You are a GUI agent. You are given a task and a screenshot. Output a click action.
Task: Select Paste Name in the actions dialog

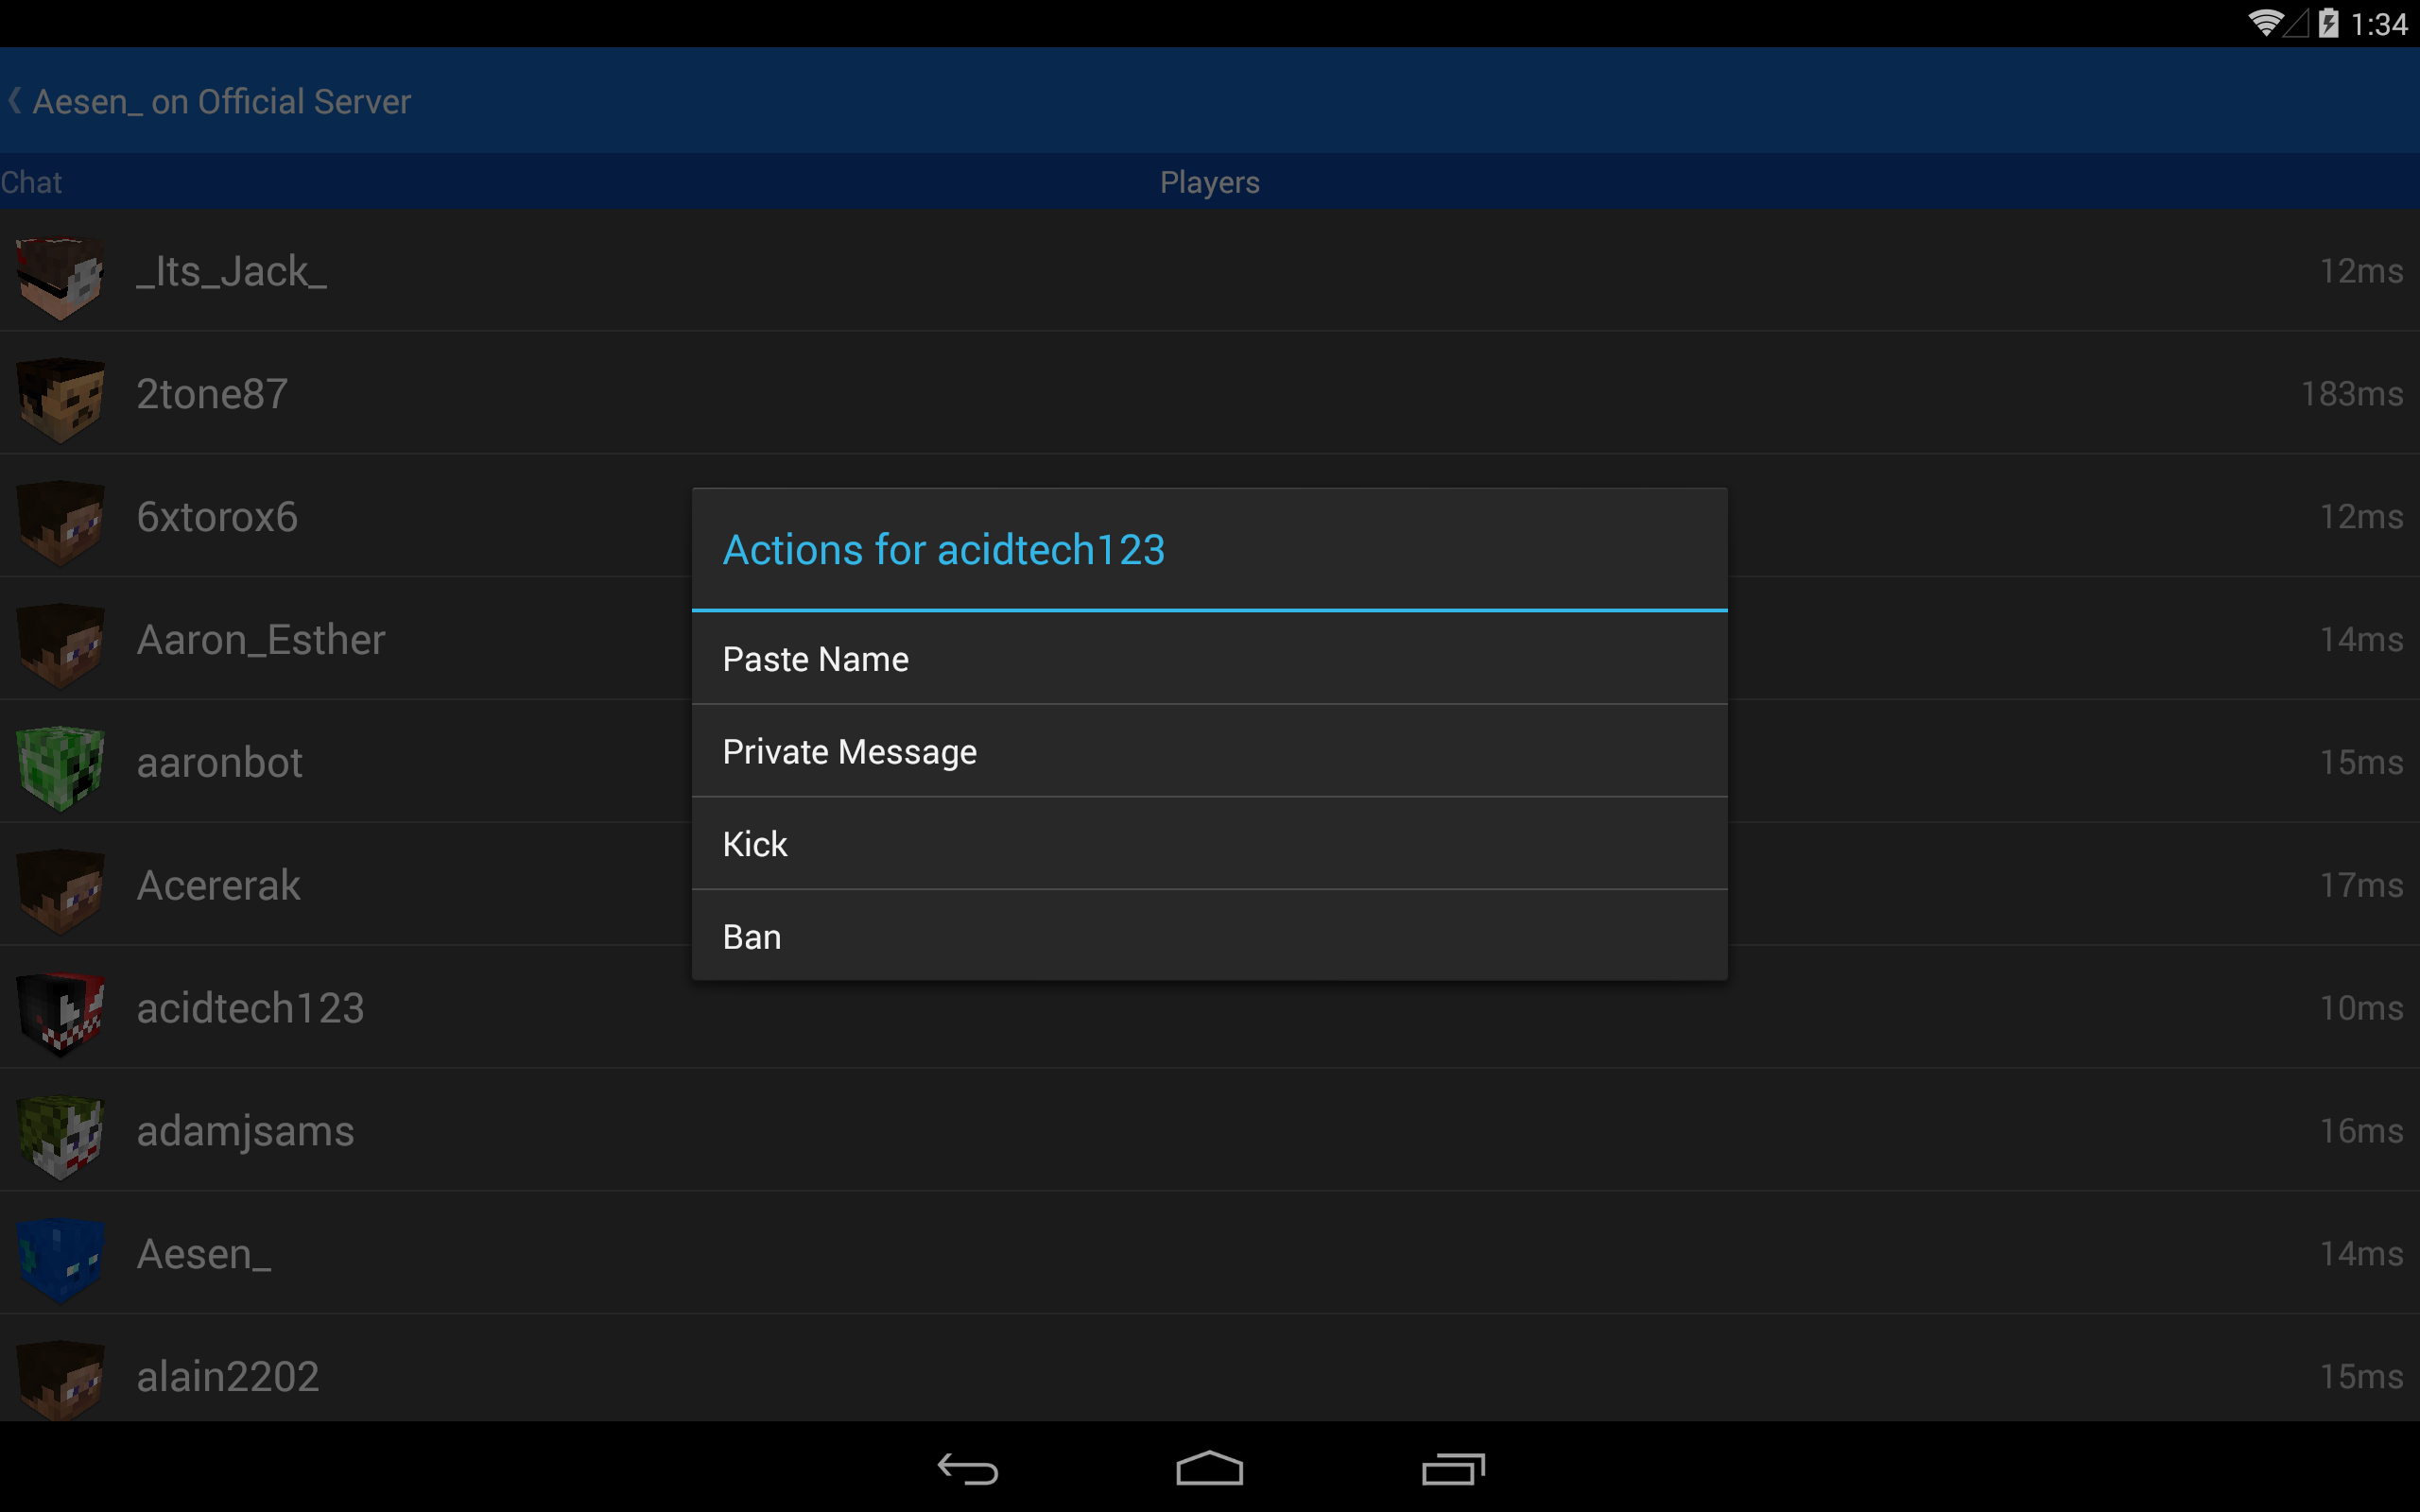[1209, 659]
